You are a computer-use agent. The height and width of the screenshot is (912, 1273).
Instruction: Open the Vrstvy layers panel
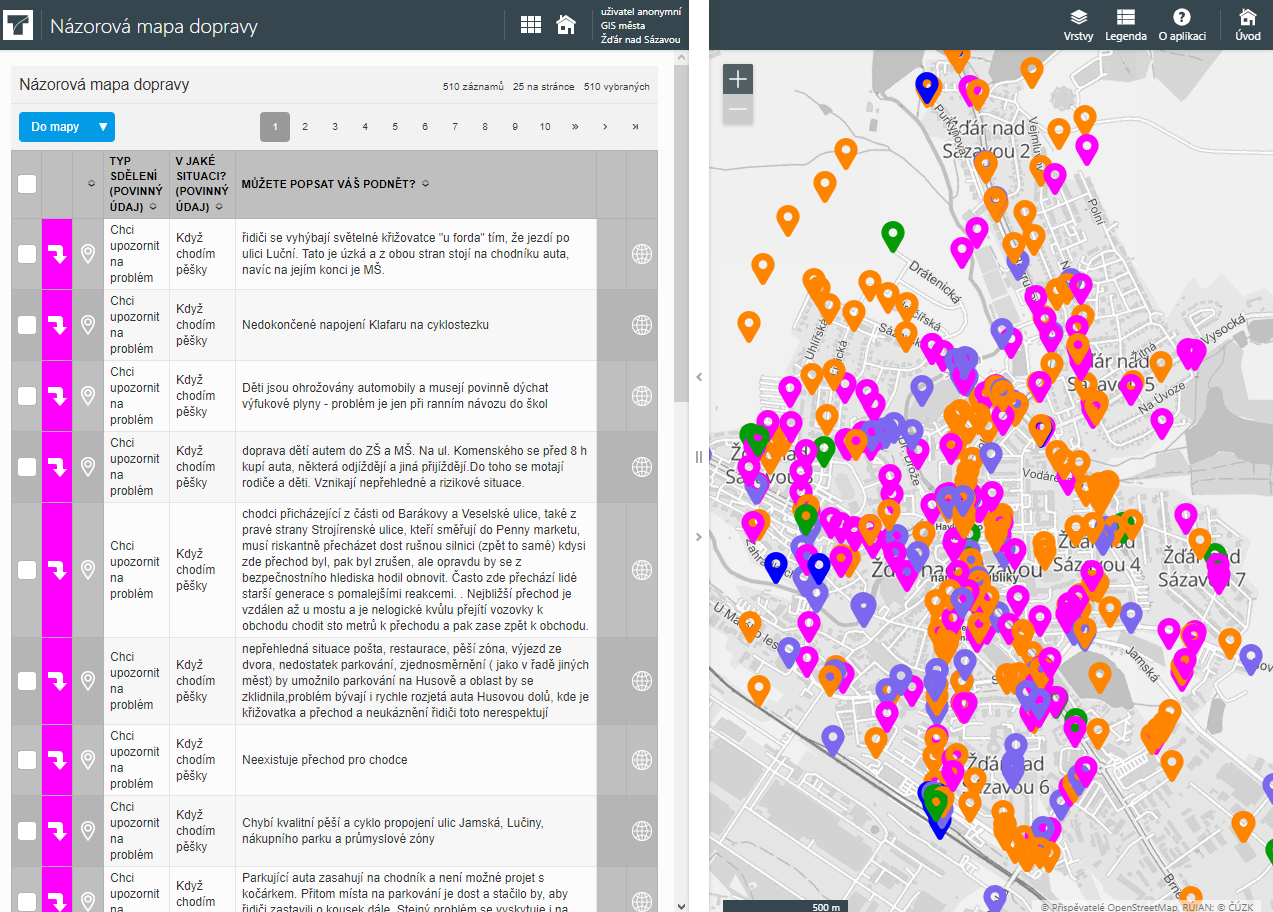tap(1078, 25)
